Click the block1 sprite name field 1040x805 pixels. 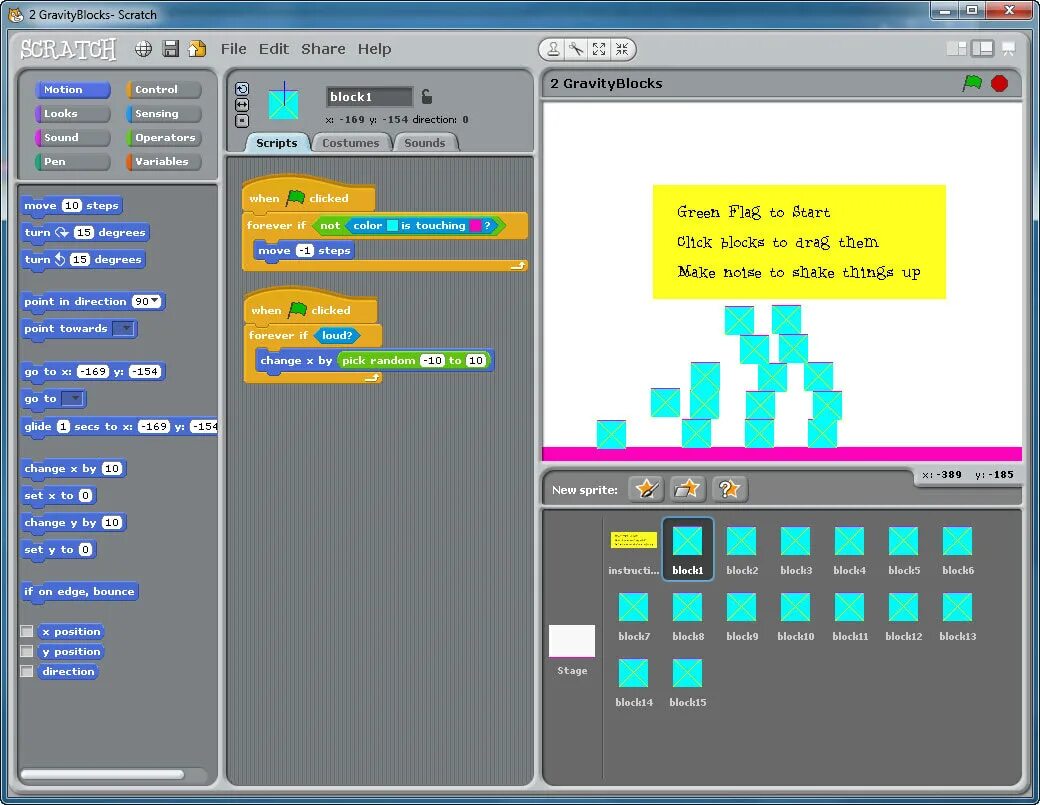click(369, 97)
